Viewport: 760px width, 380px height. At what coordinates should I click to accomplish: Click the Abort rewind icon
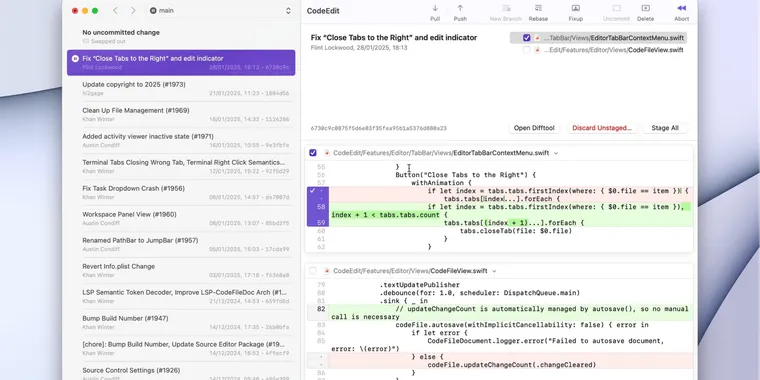coord(681,8)
